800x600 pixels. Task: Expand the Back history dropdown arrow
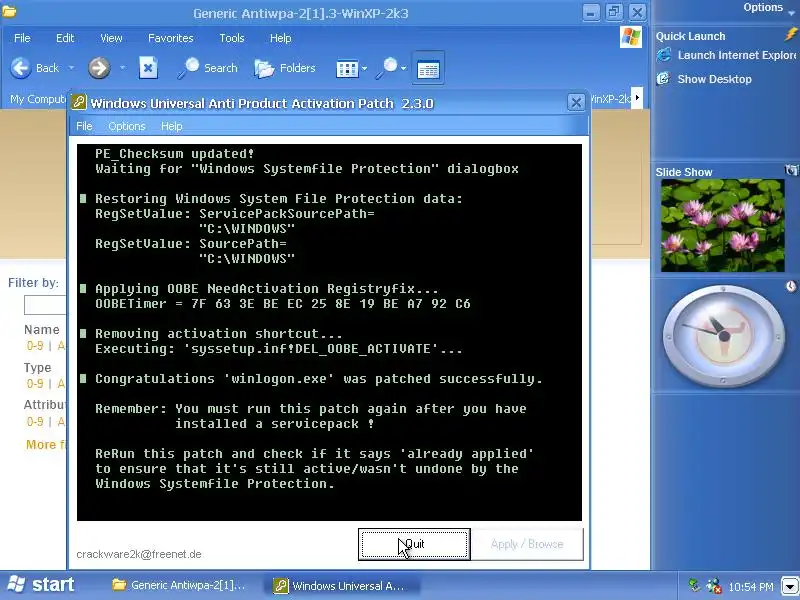(71, 68)
